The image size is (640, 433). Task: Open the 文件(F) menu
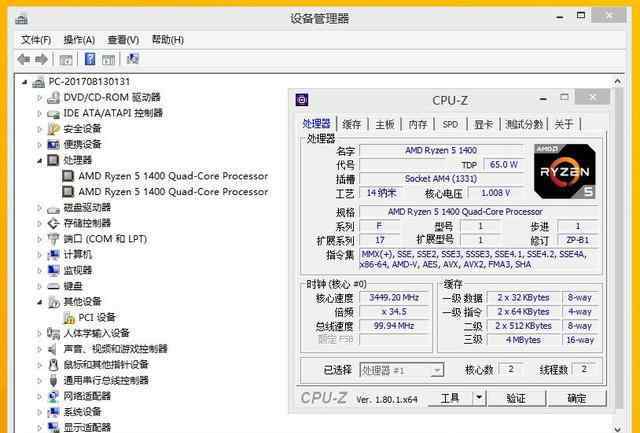pos(36,40)
